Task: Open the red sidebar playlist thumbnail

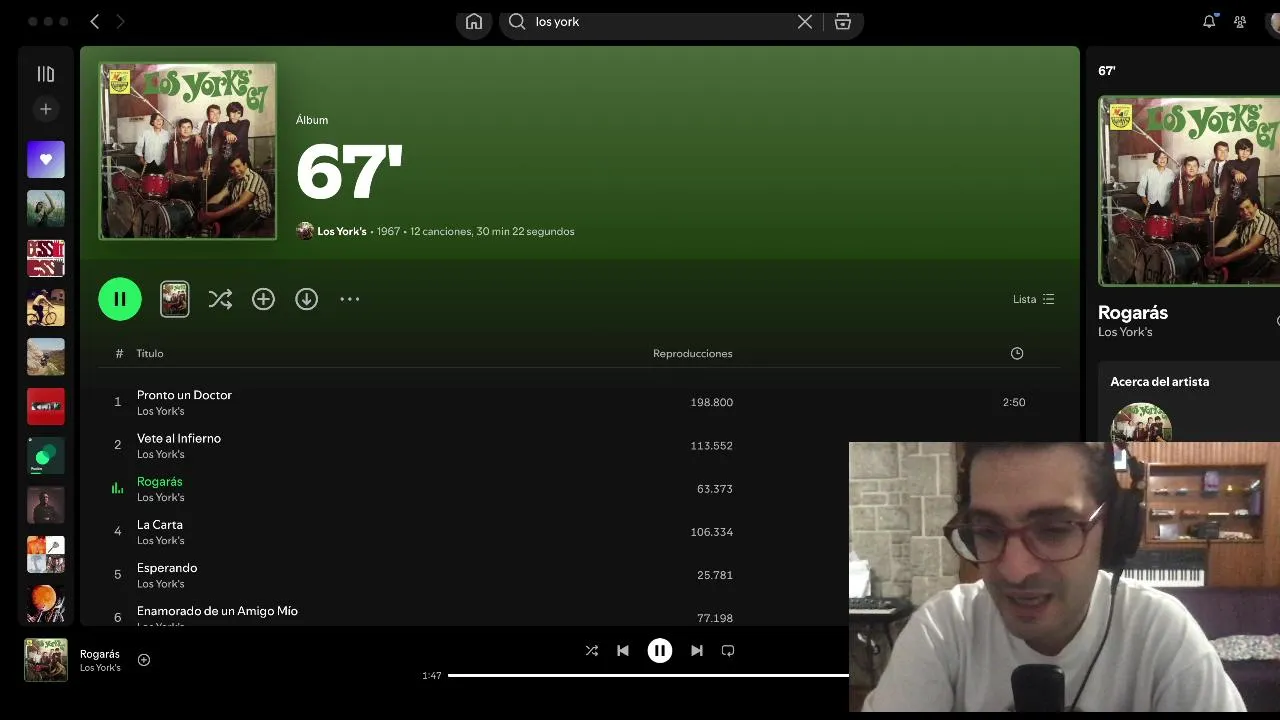Action: pos(46,406)
